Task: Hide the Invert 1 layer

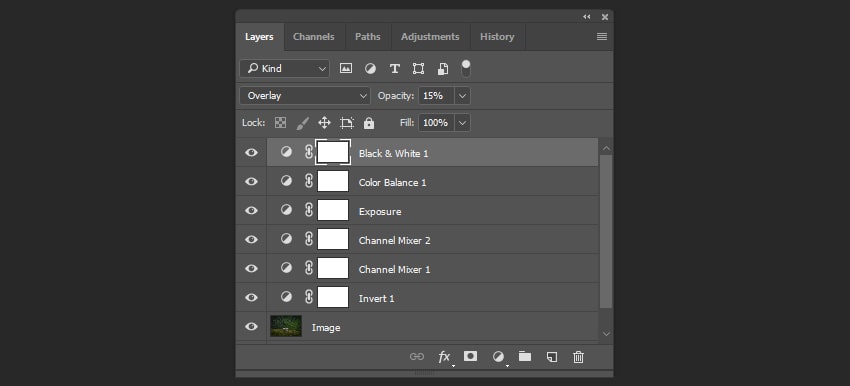Action: (252, 298)
